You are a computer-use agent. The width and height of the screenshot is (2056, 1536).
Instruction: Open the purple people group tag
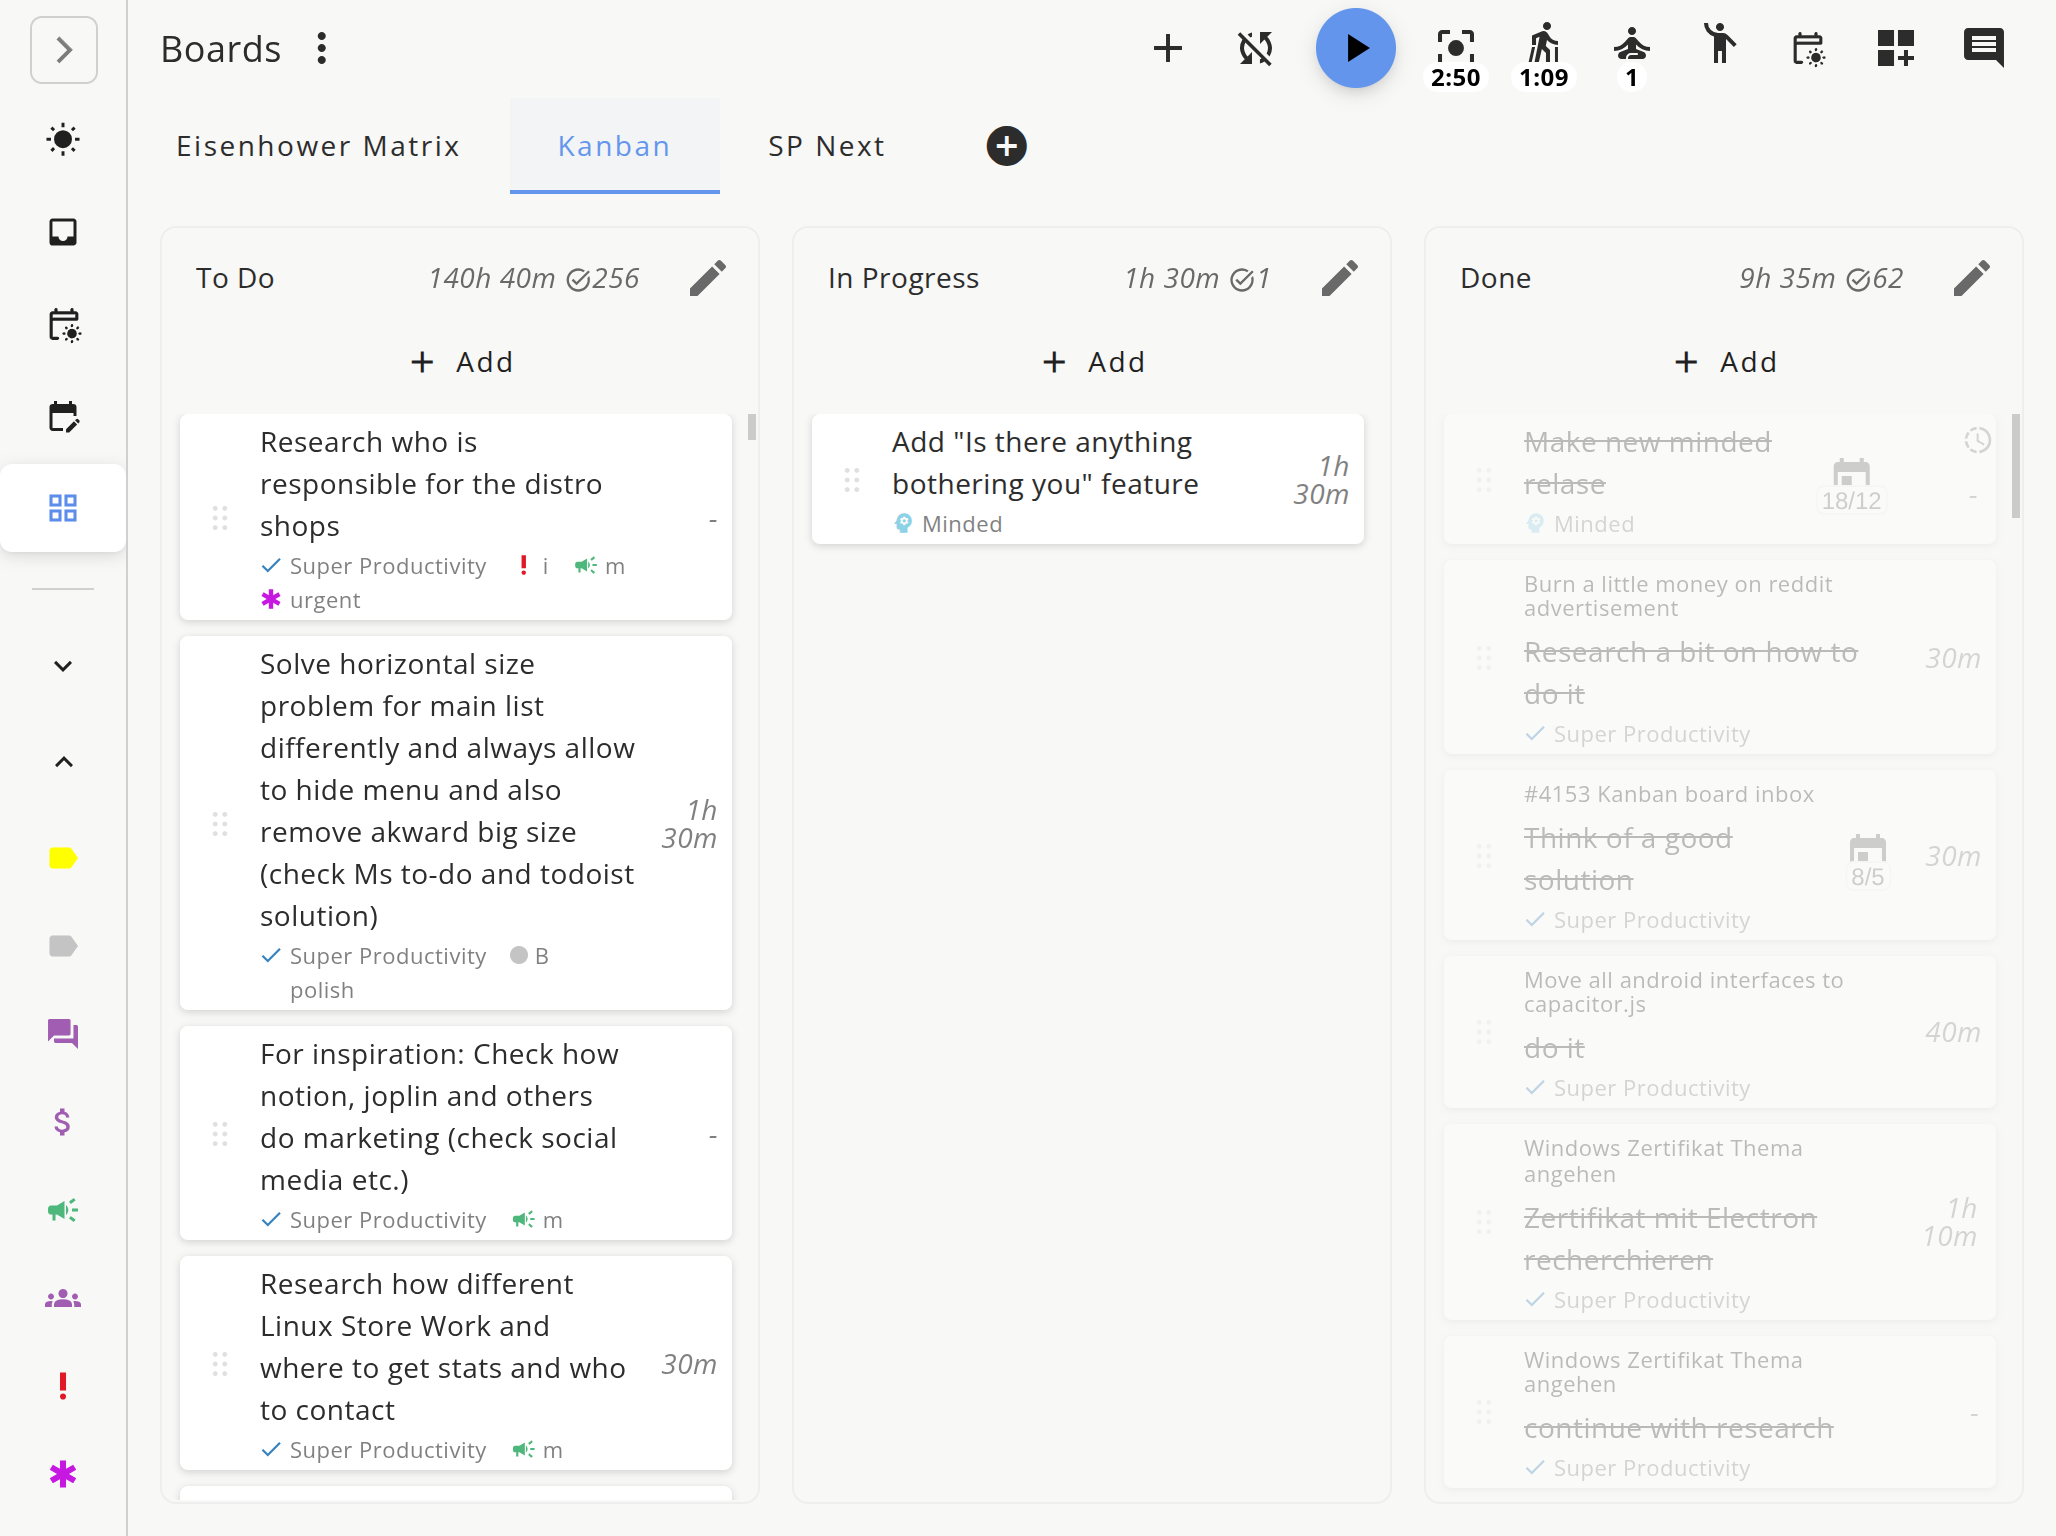[63, 1298]
